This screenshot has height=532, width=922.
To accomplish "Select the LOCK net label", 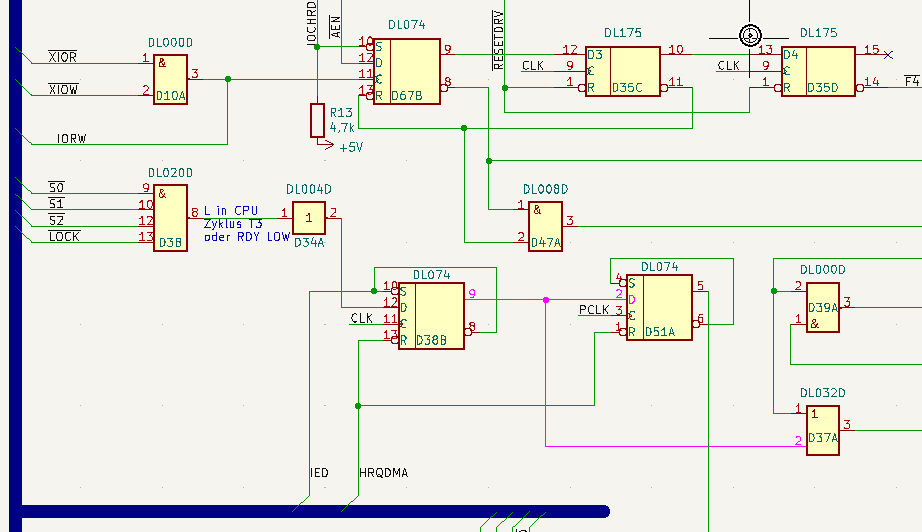I will (64, 236).
